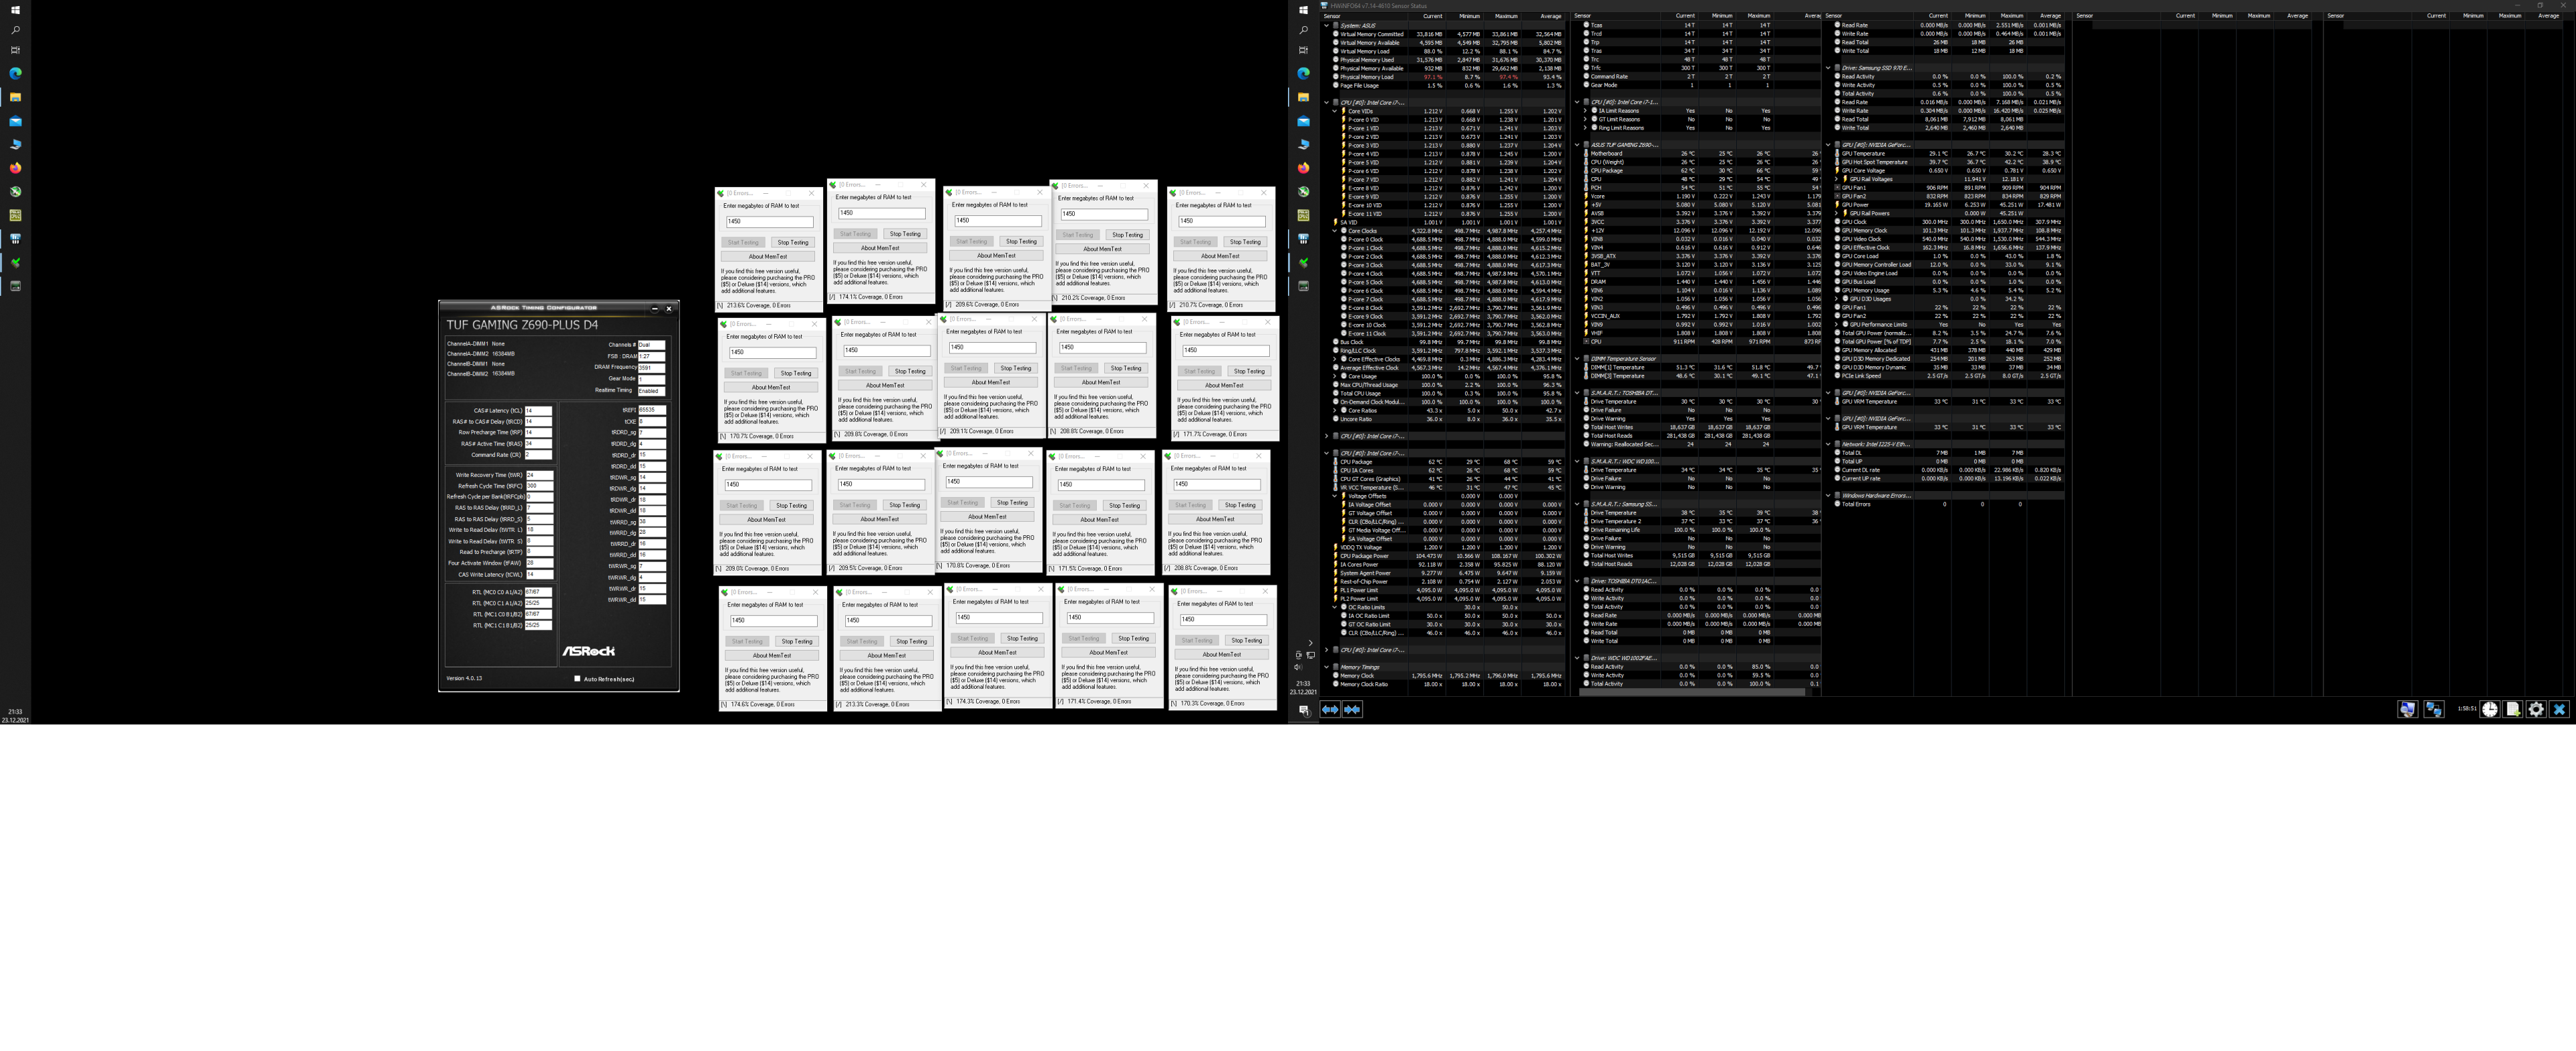
Task: Click About MemTest in the 170.3% coverage window
Action: point(1221,655)
